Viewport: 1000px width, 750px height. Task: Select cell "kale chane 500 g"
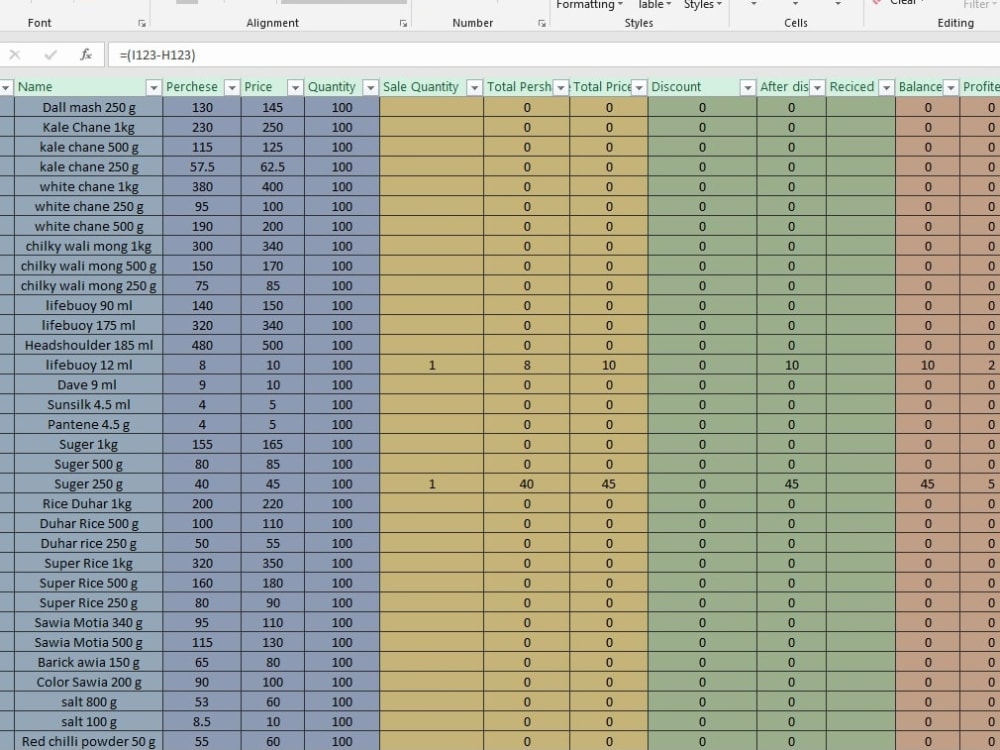(89, 147)
